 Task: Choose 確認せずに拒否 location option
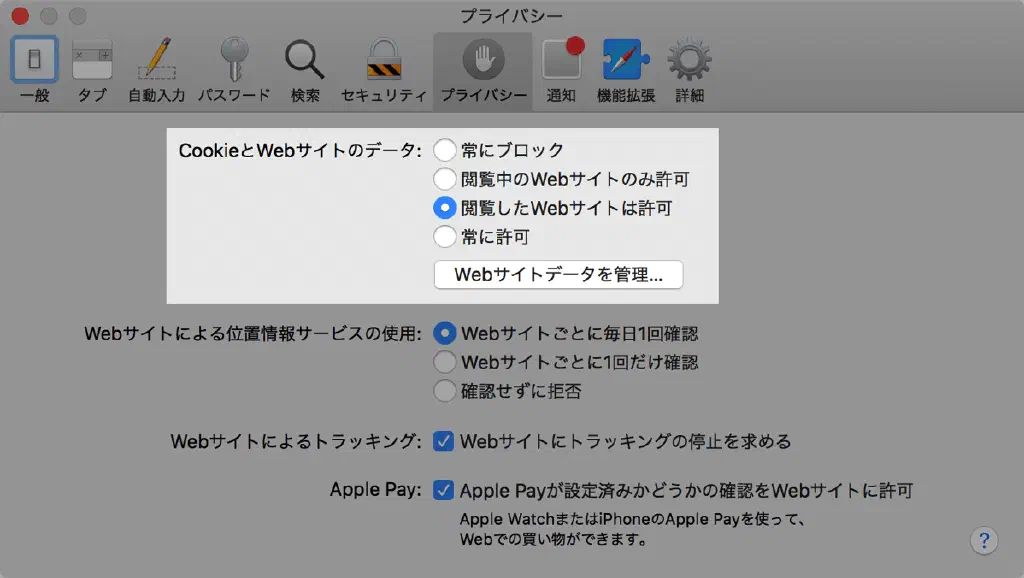coord(445,392)
